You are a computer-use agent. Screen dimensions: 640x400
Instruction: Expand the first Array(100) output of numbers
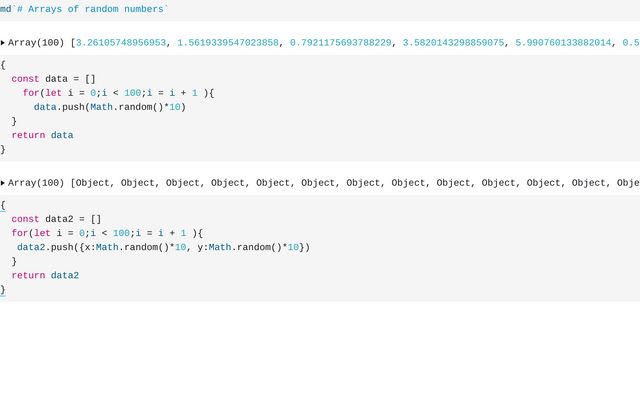(2, 43)
